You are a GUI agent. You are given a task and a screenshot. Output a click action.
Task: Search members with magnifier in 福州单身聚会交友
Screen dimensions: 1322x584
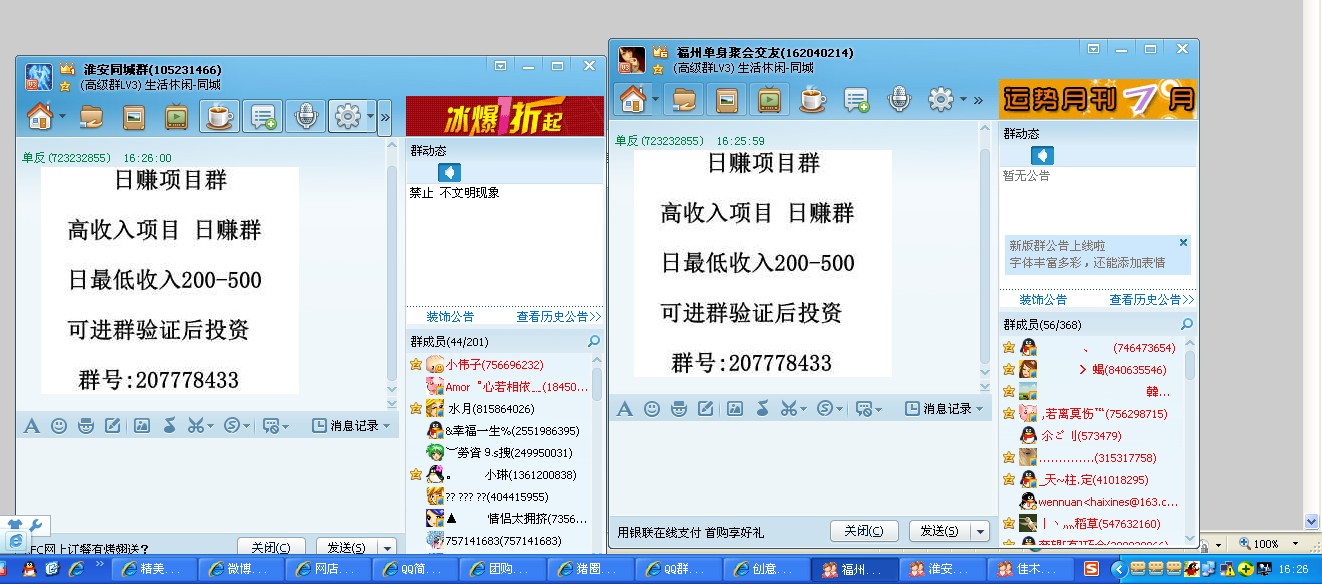pos(1187,325)
